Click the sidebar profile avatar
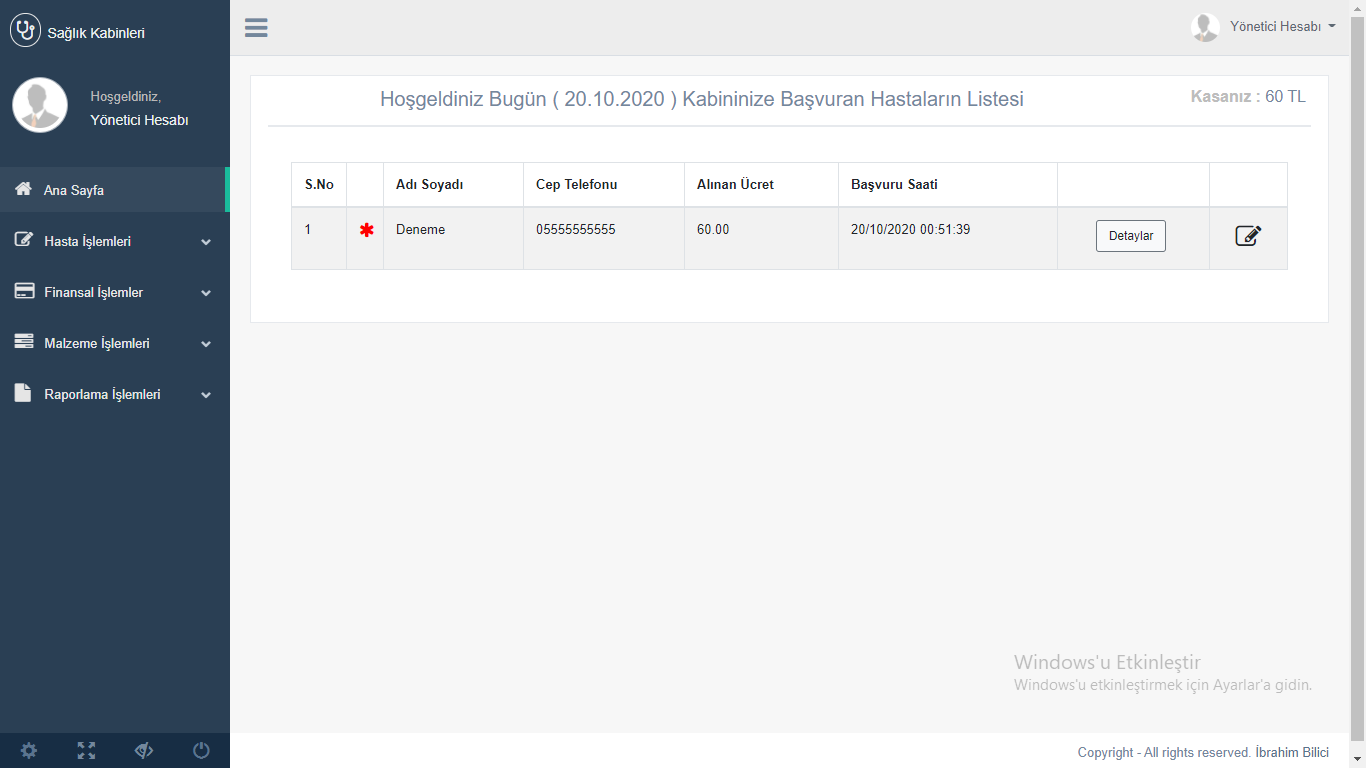The image size is (1366, 768). coord(40,106)
